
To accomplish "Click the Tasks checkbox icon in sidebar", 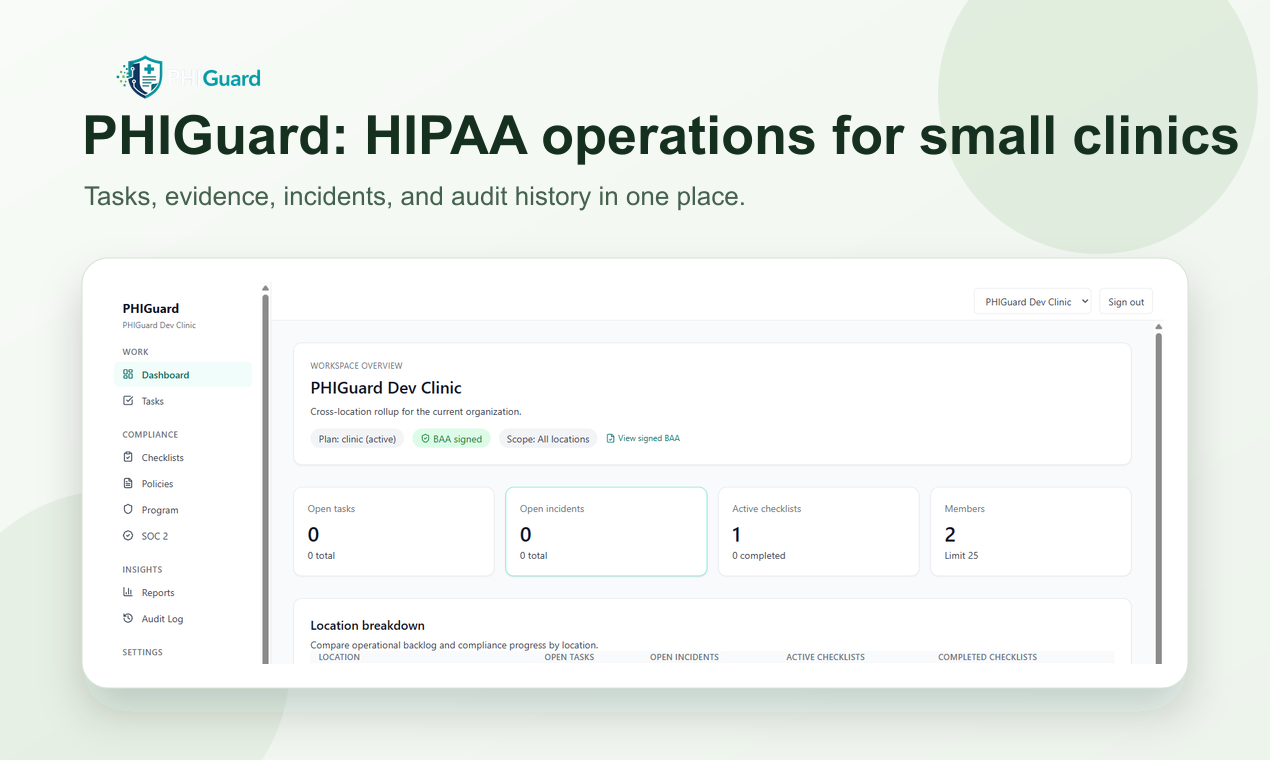I will [128, 400].
